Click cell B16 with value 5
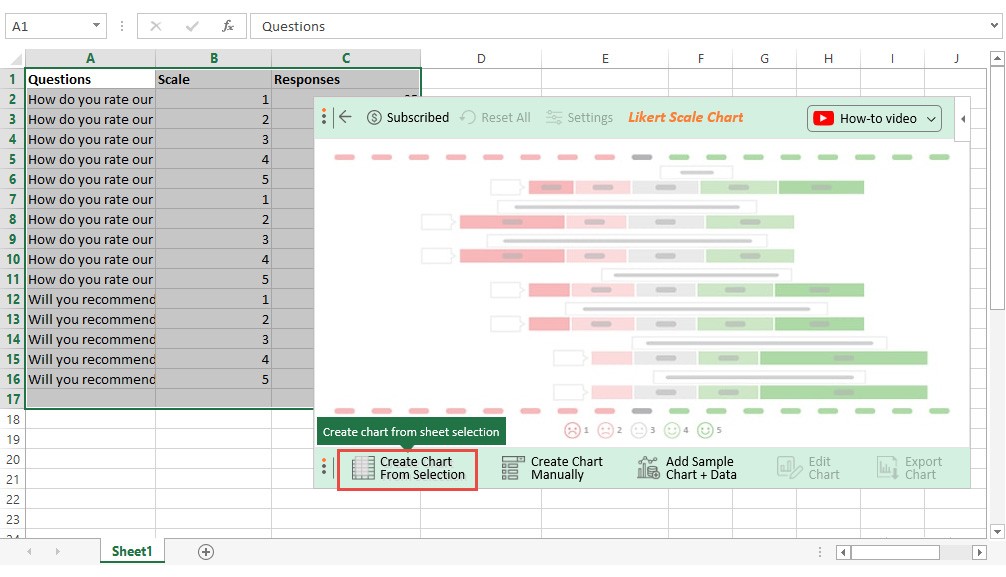Viewport: 1006px width, 577px height. 214,379
